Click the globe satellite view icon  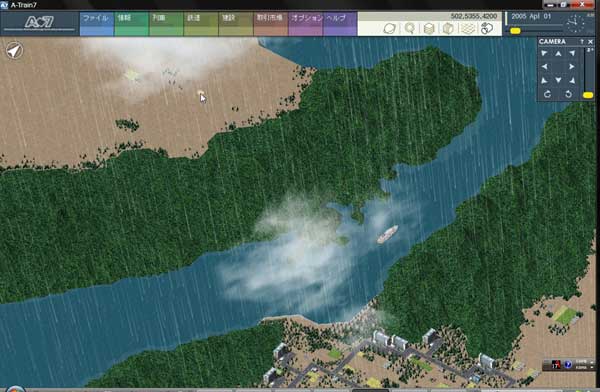[x=390, y=28]
